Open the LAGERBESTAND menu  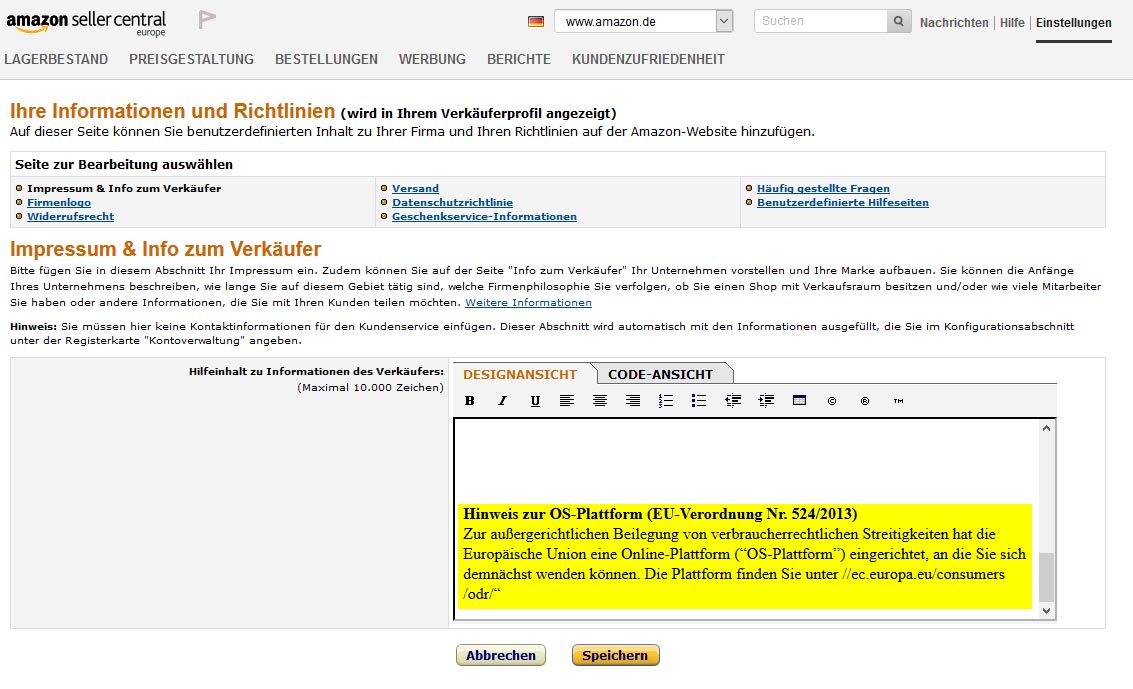56,59
